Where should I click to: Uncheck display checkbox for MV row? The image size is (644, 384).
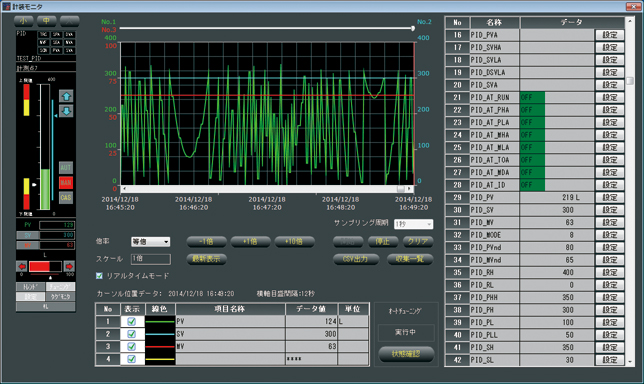[x=131, y=347]
